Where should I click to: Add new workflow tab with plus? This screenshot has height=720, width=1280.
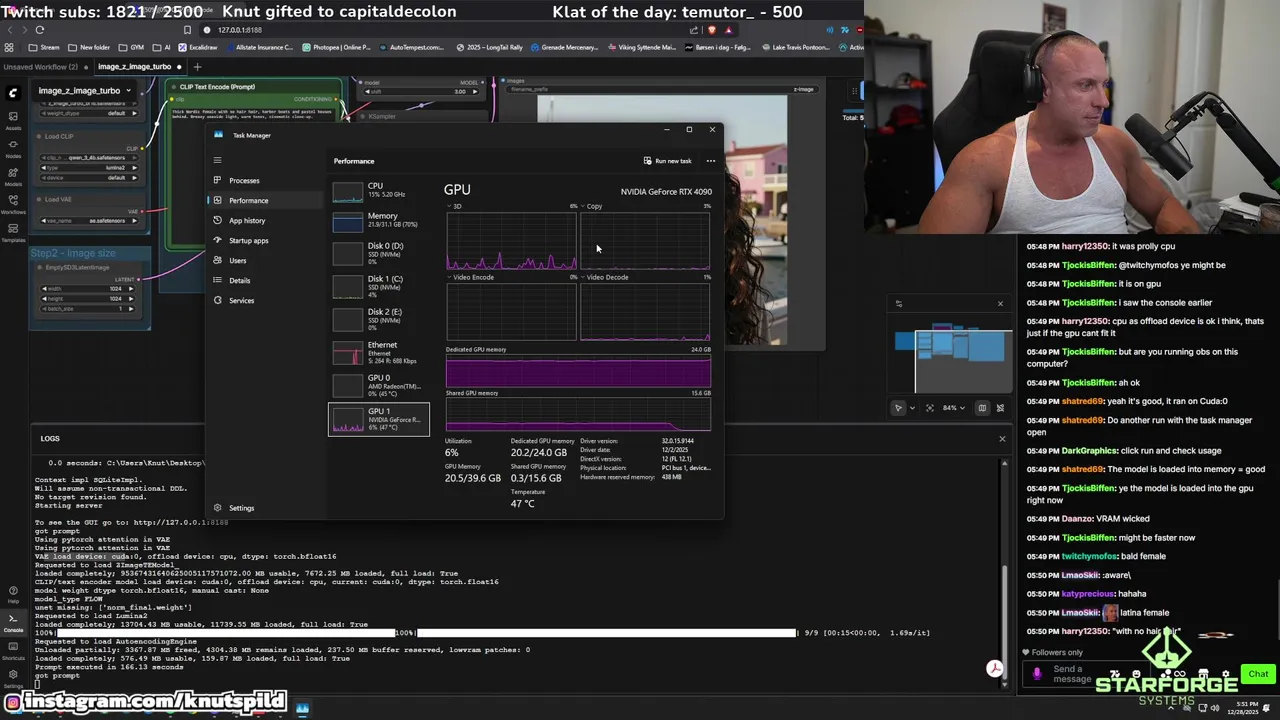click(x=197, y=67)
